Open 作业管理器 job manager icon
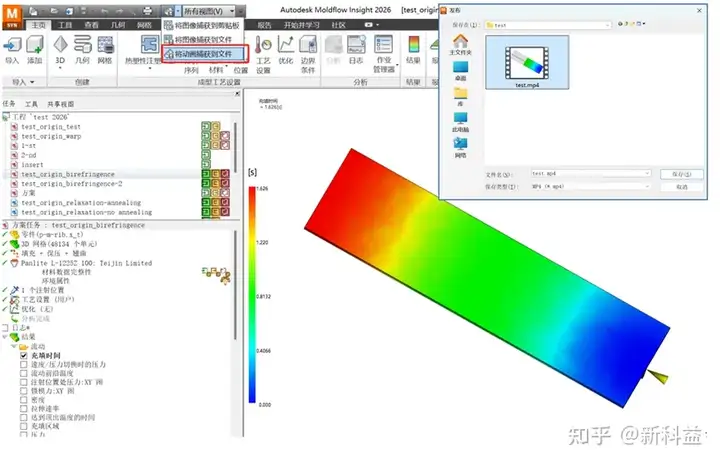720x464 pixels. pyautogui.click(x=383, y=45)
